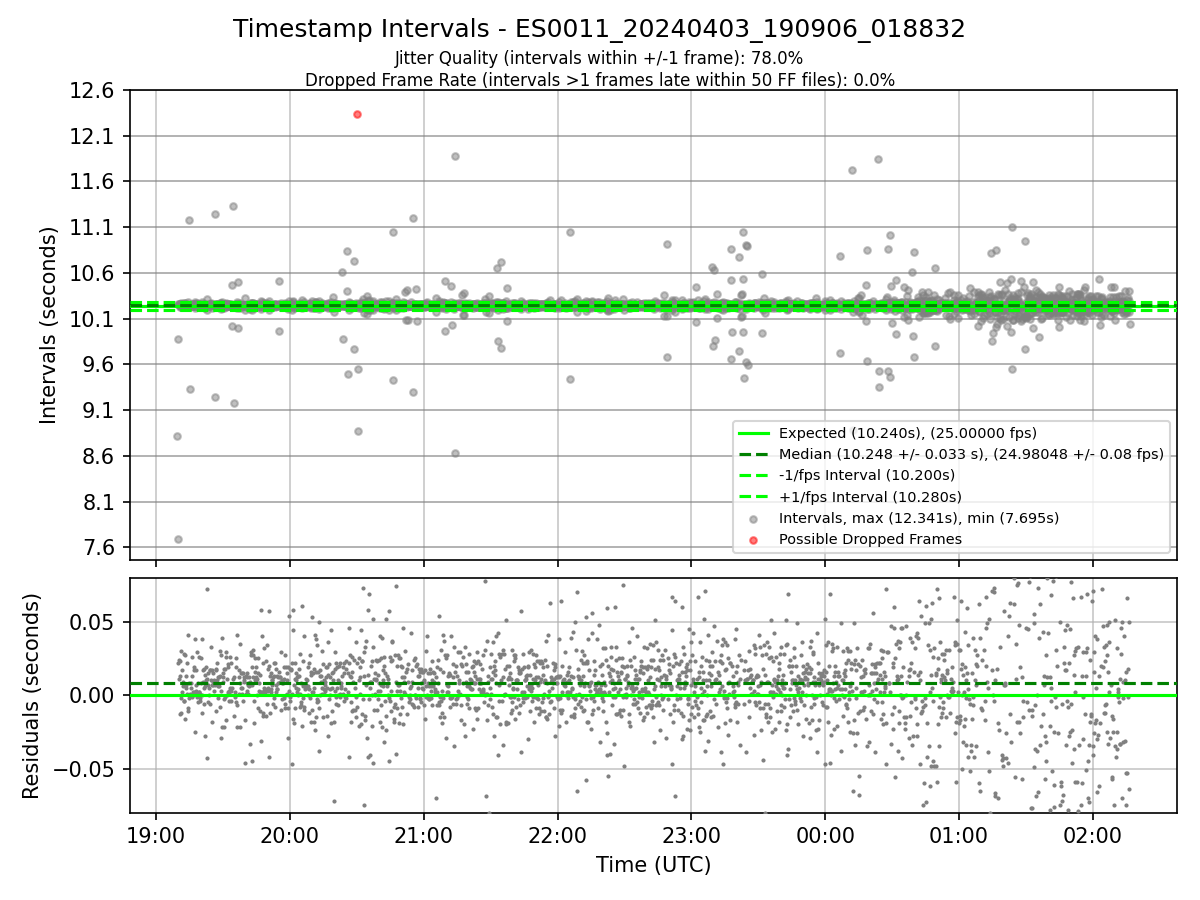The image size is (1200, 900).
Task: Click the '20:00' x-axis tick label
Action: tap(290, 834)
